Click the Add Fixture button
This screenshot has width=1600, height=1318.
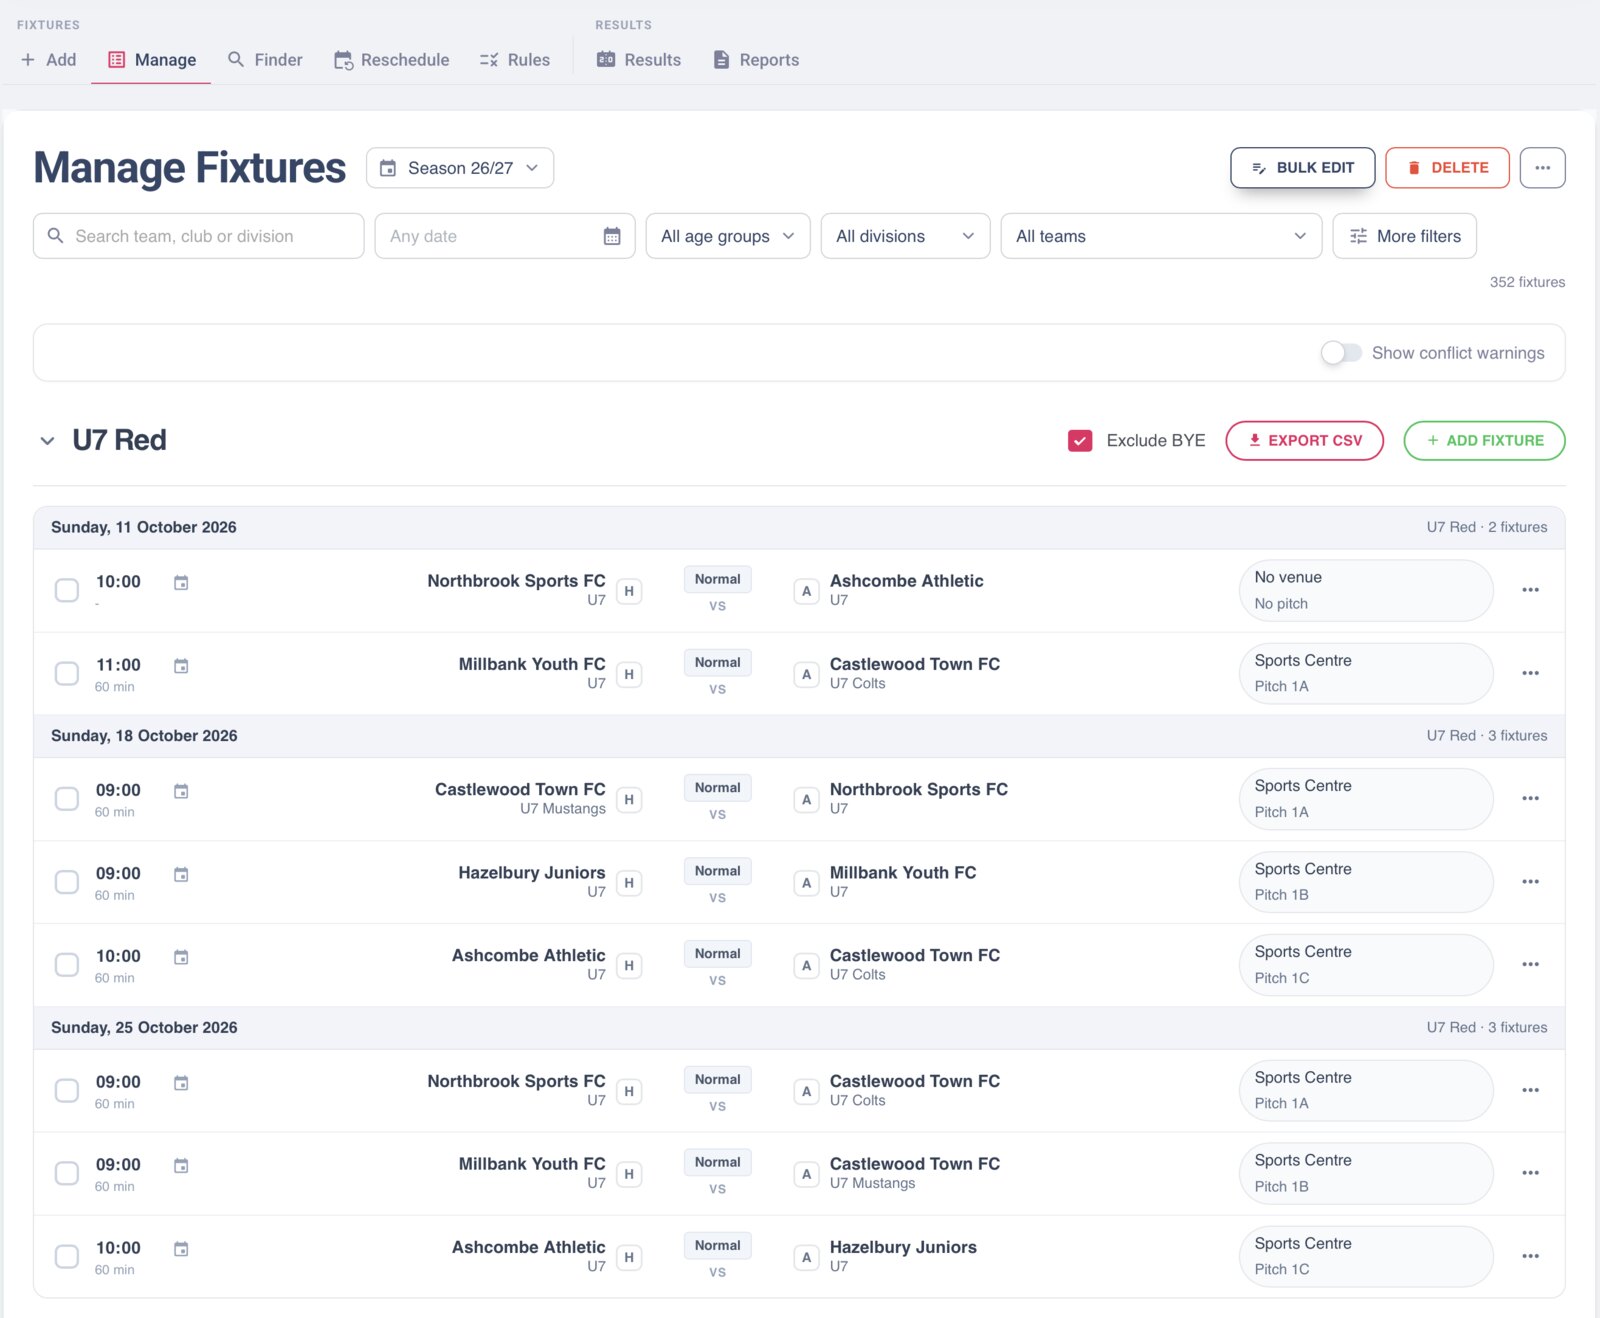(x=1484, y=441)
